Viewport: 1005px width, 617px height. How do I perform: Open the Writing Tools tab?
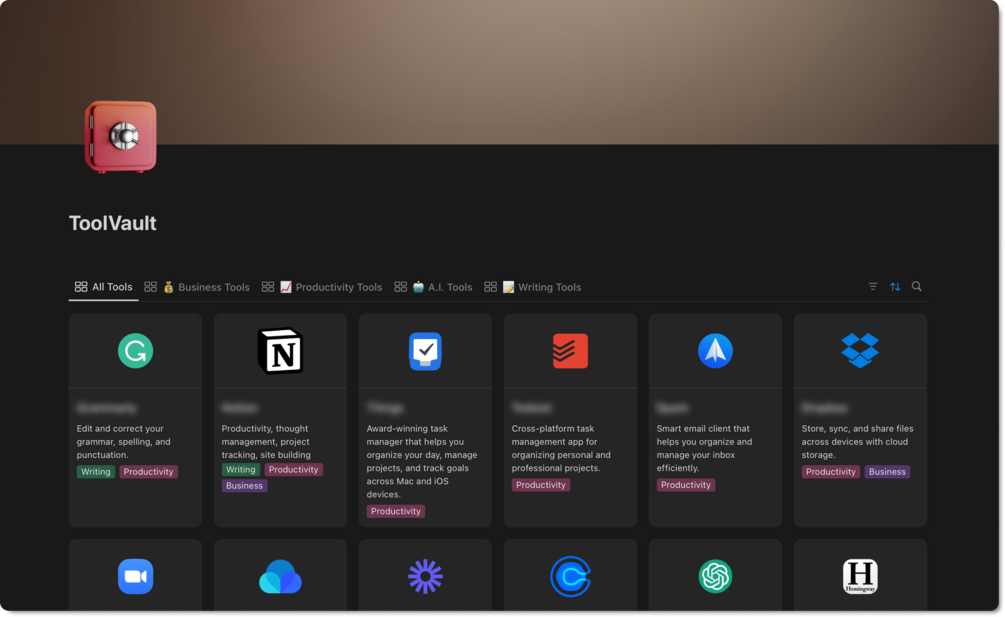click(533, 287)
